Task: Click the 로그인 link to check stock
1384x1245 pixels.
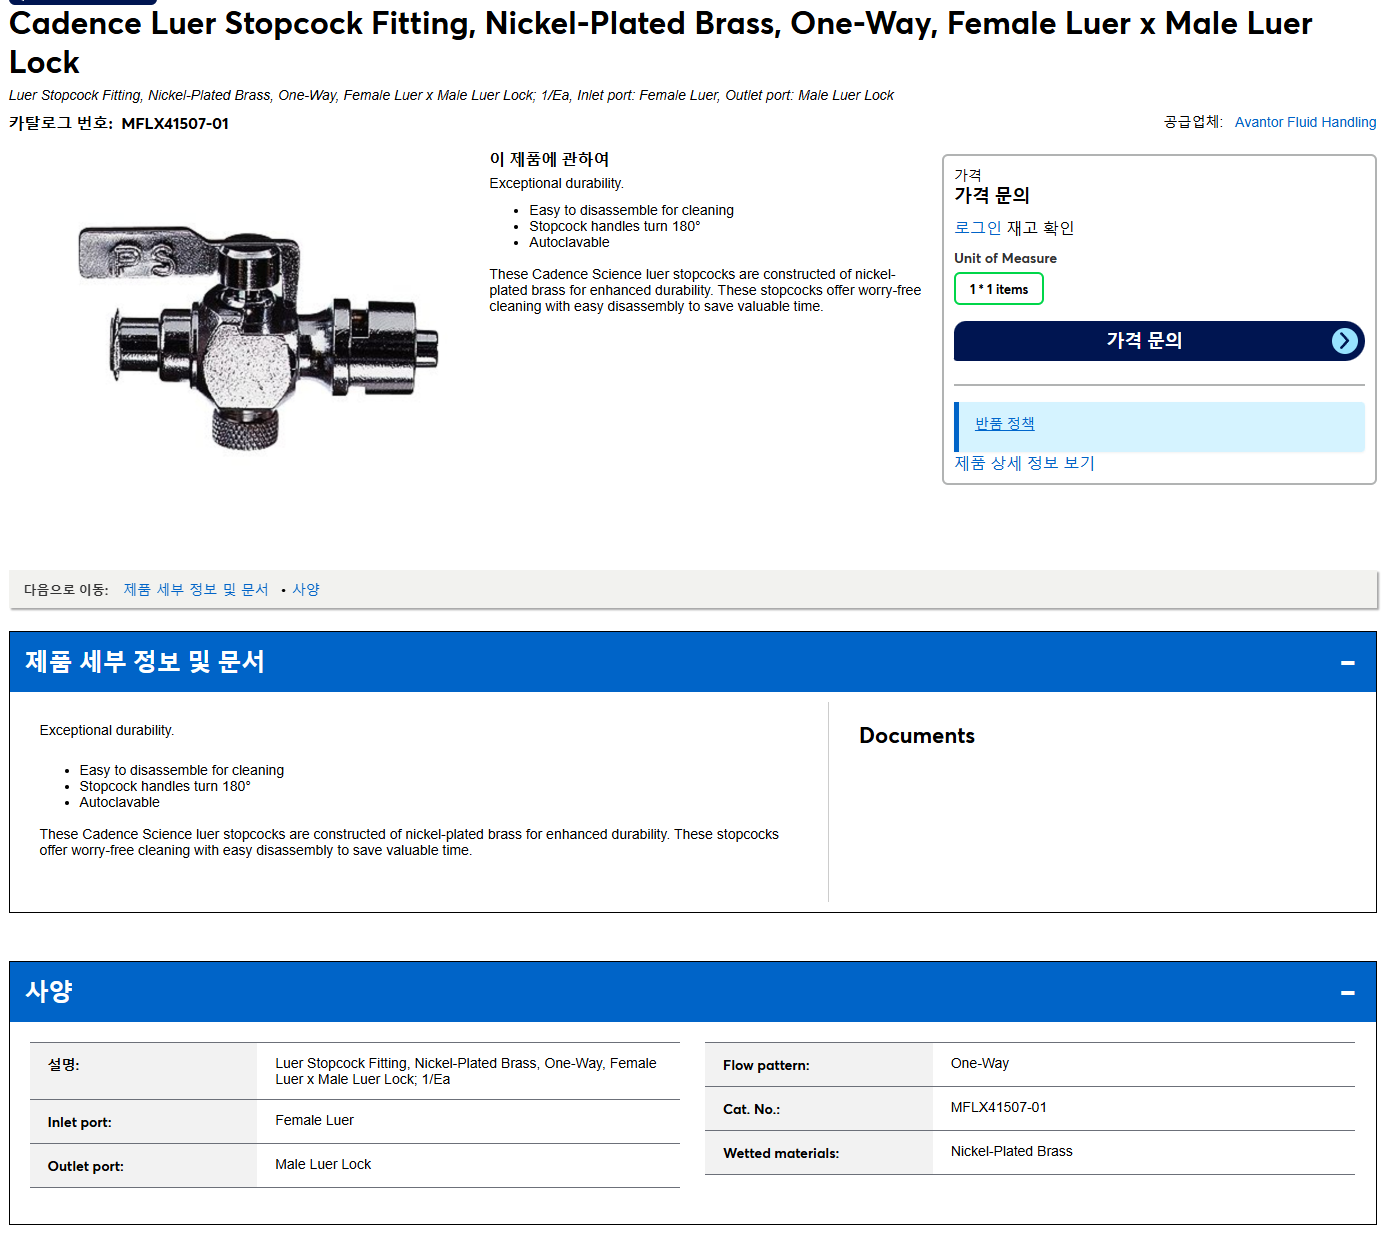Action: pyautogui.click(x=978, y=228)
